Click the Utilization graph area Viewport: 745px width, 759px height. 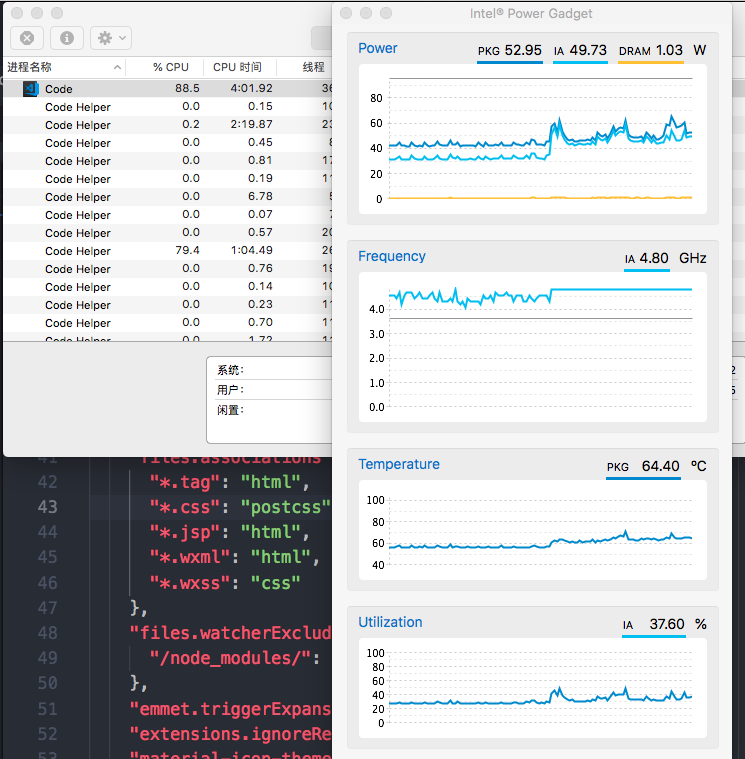[x=532, y=688]
